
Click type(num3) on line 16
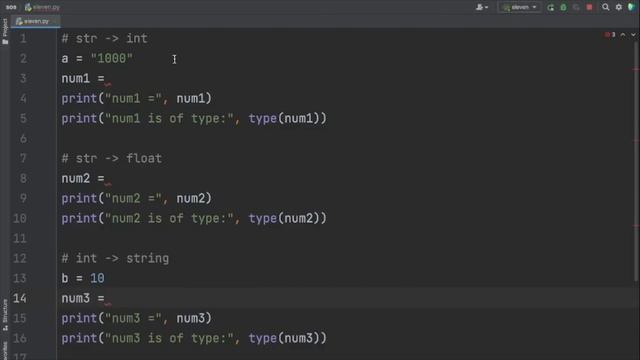click(x=284, y=339)
